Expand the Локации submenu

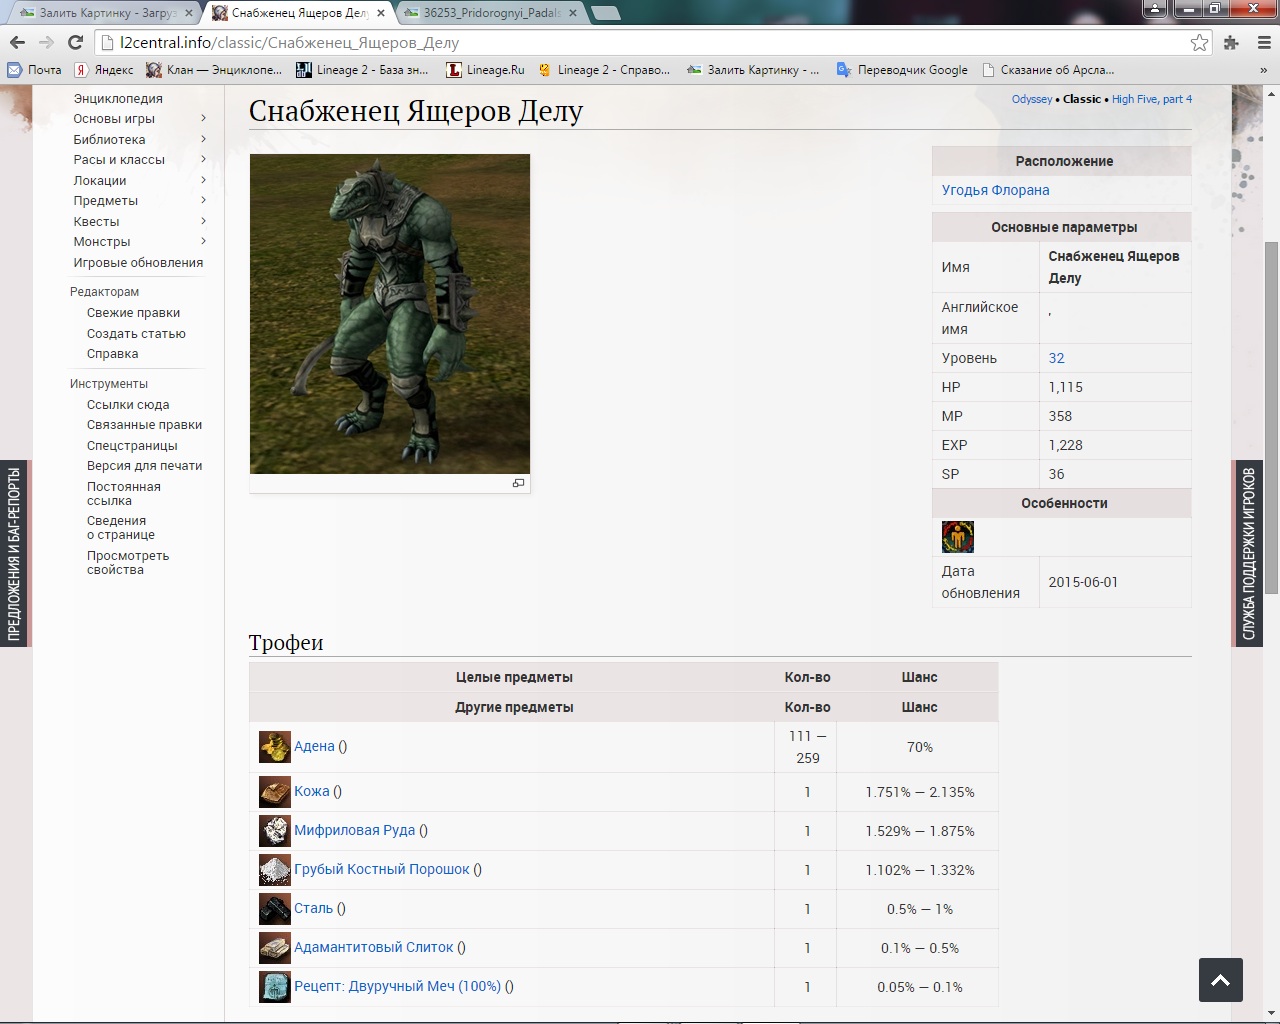tap(203, 180)
